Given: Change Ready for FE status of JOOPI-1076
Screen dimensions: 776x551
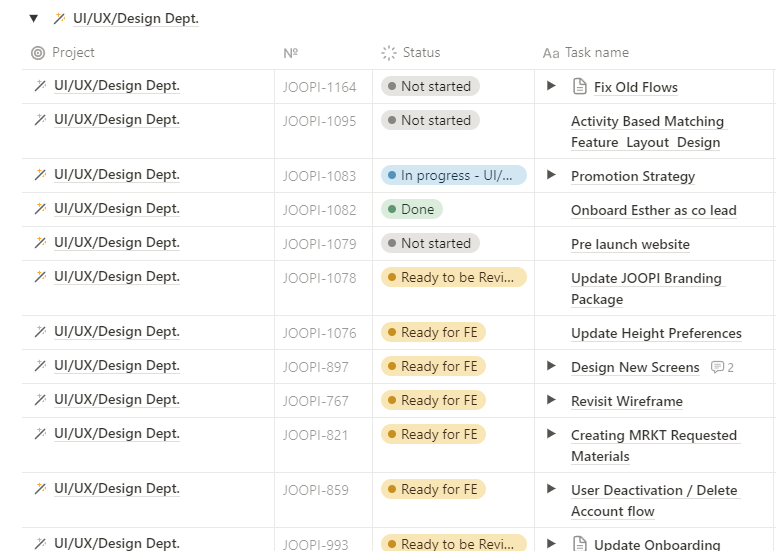Looking at the screenshot, I should 434,332.
